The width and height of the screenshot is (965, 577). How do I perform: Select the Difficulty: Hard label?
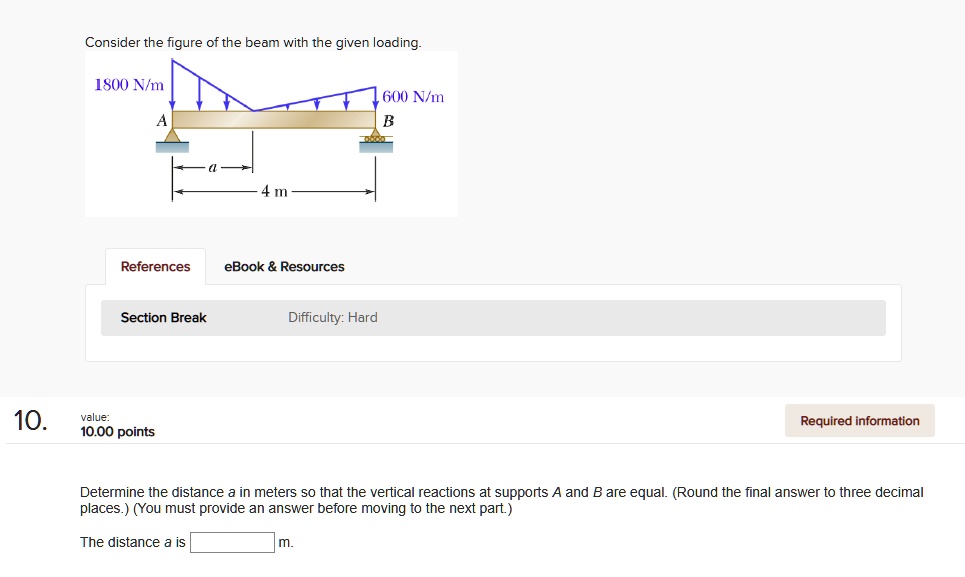pos(335,317)
